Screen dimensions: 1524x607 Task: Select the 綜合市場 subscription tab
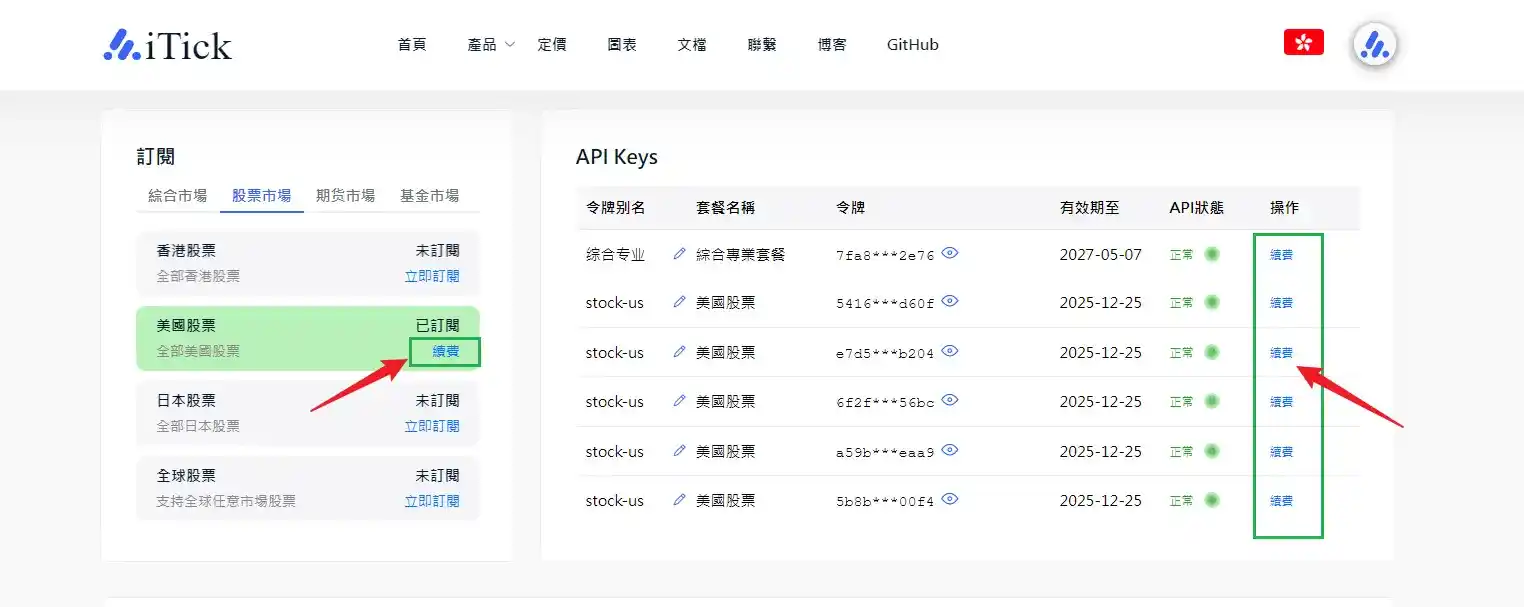(178, 196)
